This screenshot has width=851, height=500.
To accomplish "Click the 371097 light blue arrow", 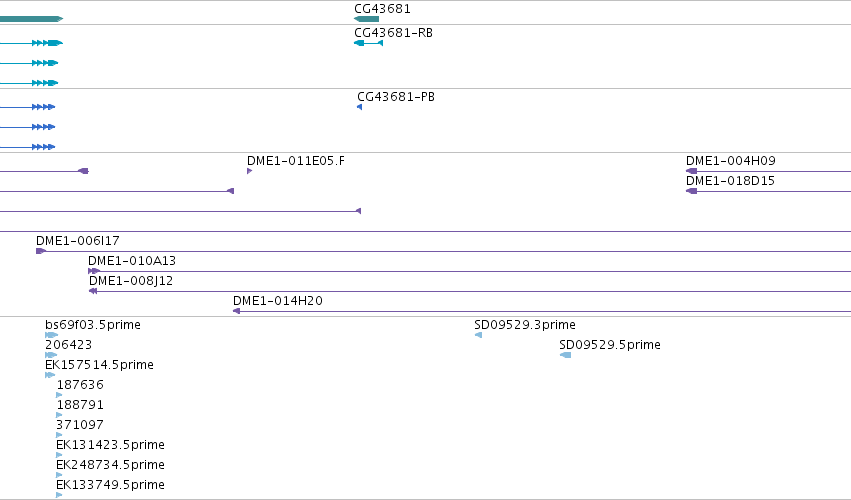I will click(59, 435).
